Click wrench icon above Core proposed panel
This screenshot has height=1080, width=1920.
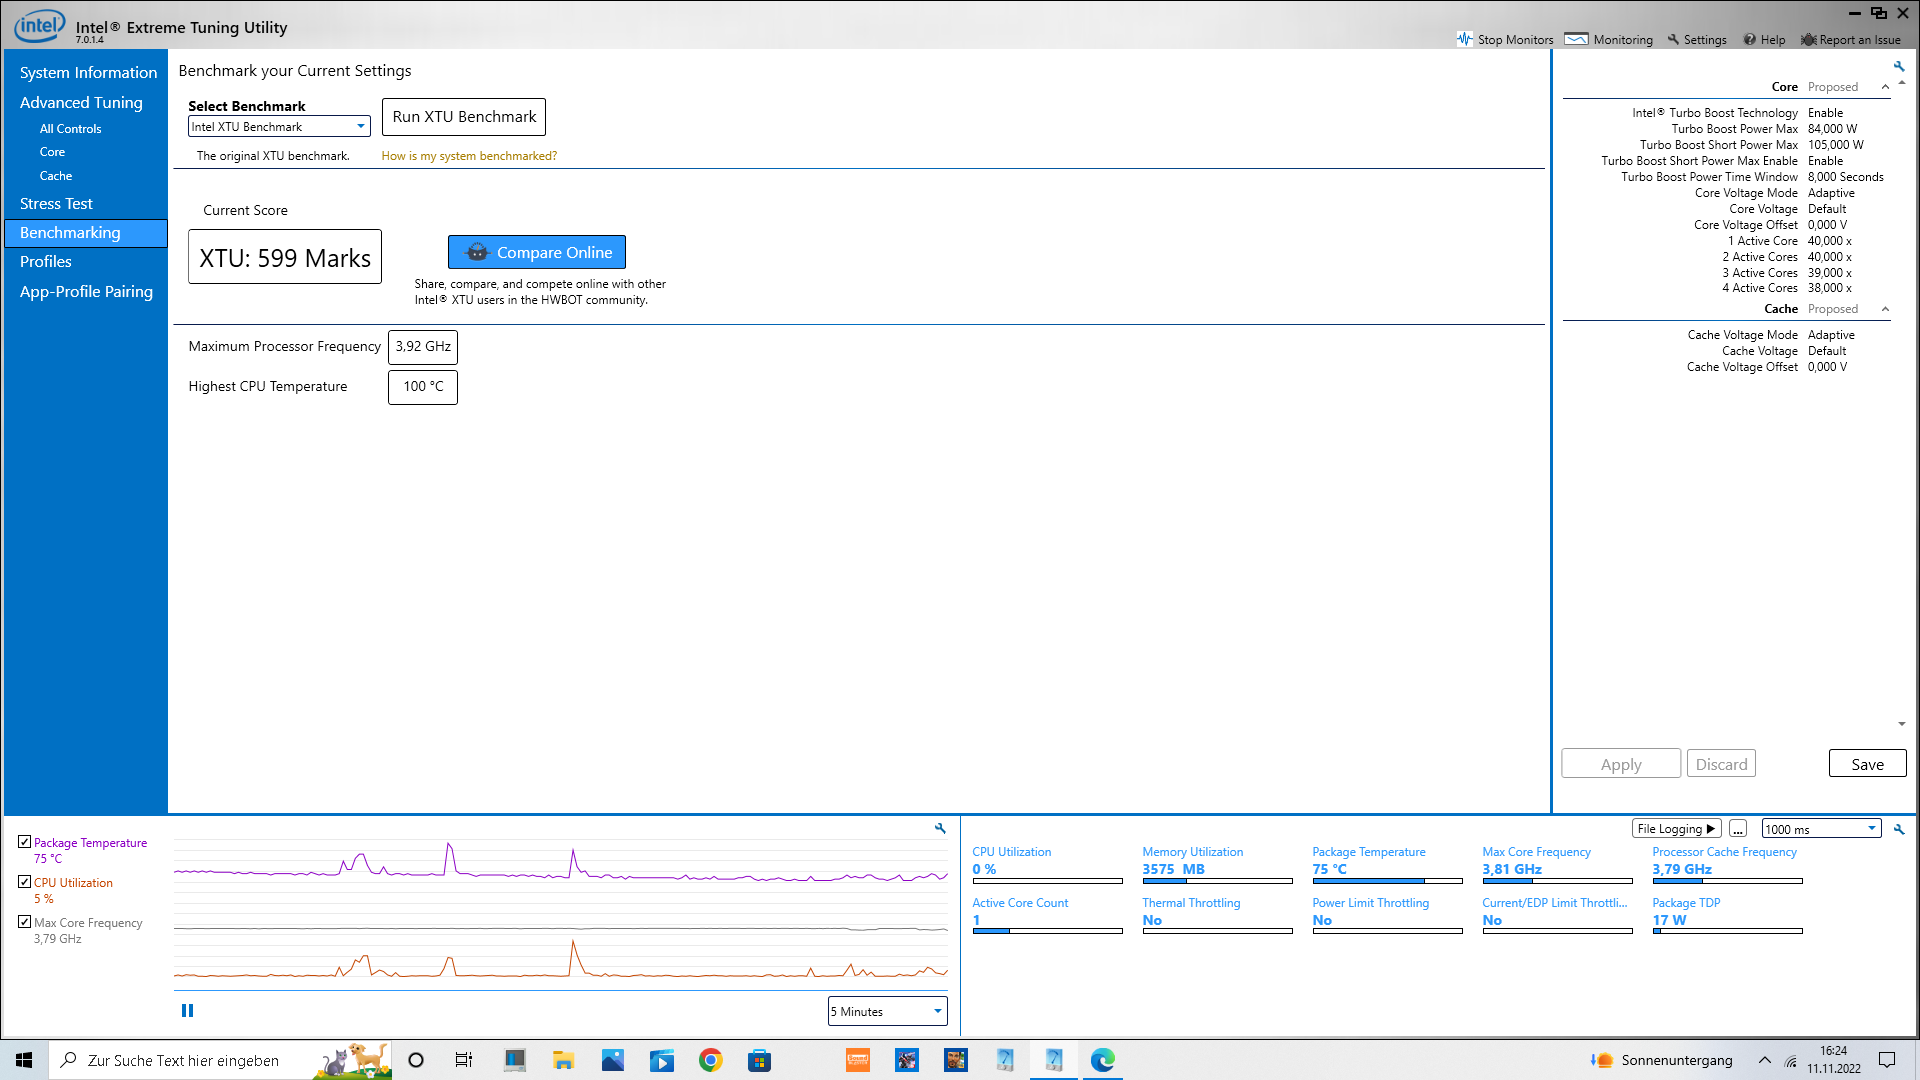coord(1899,66)
